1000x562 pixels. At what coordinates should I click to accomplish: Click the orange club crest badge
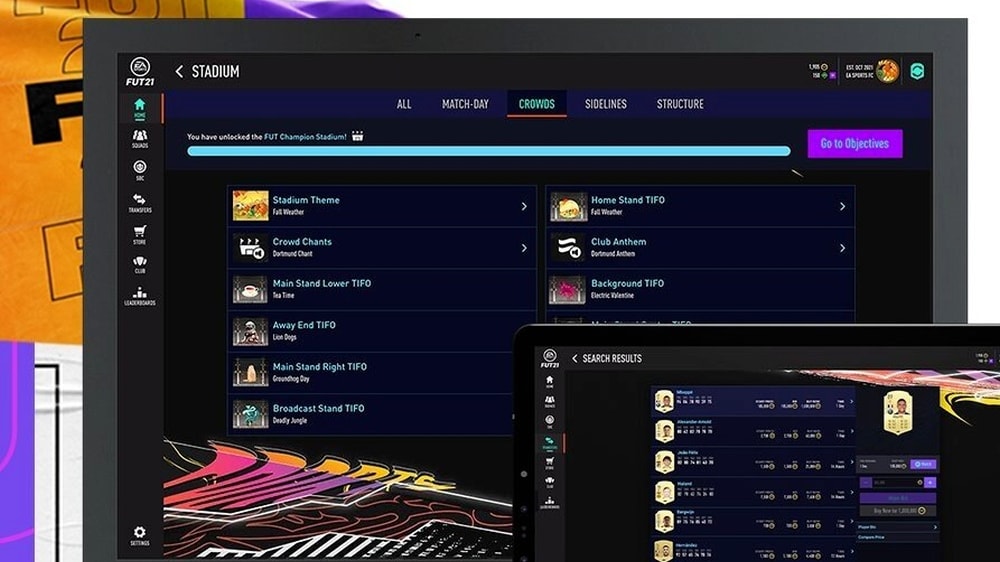pyautogui.click(x=888, y=71)
